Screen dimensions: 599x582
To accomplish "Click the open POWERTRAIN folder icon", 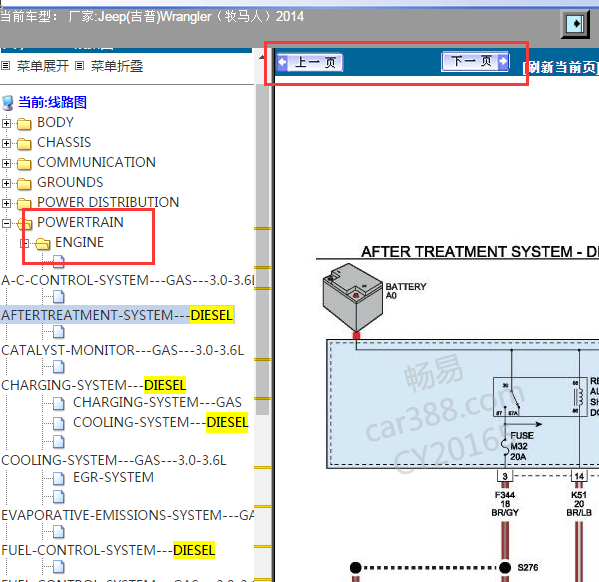I will (25, 223).
